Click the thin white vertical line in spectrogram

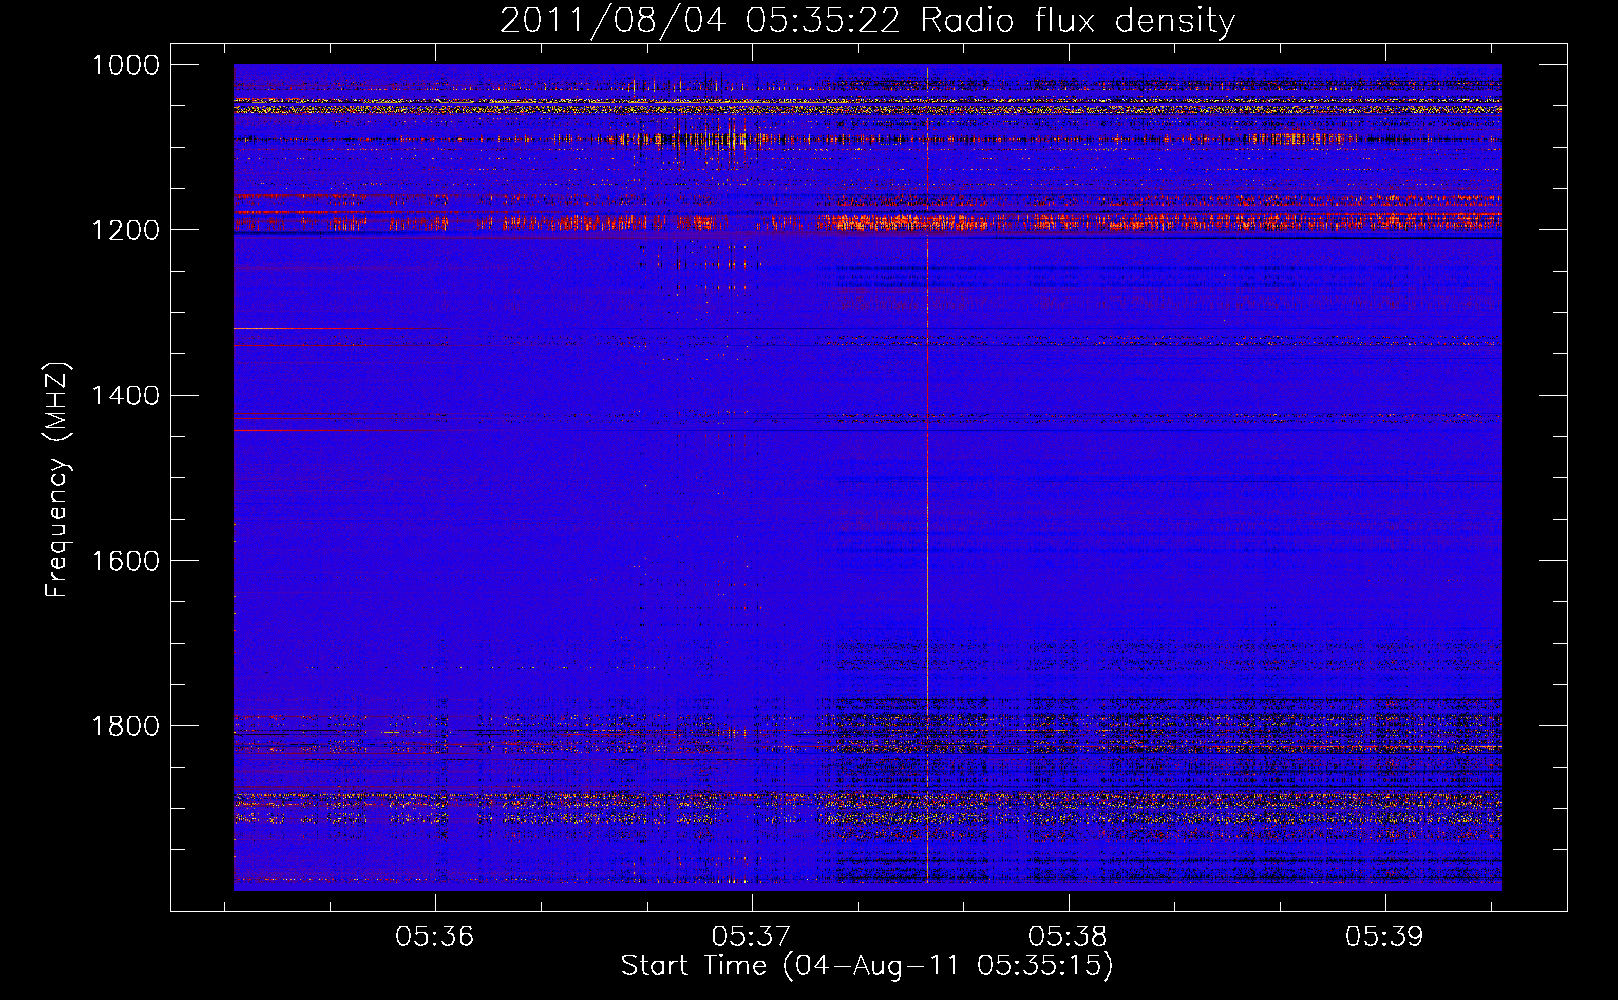coord(927,474)
